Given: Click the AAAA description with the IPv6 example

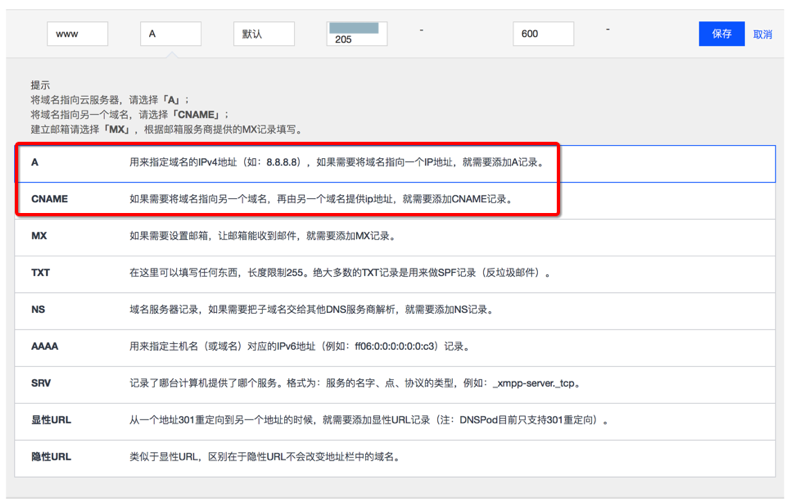Looking at the screenshot, I should (x=300, y=346).
